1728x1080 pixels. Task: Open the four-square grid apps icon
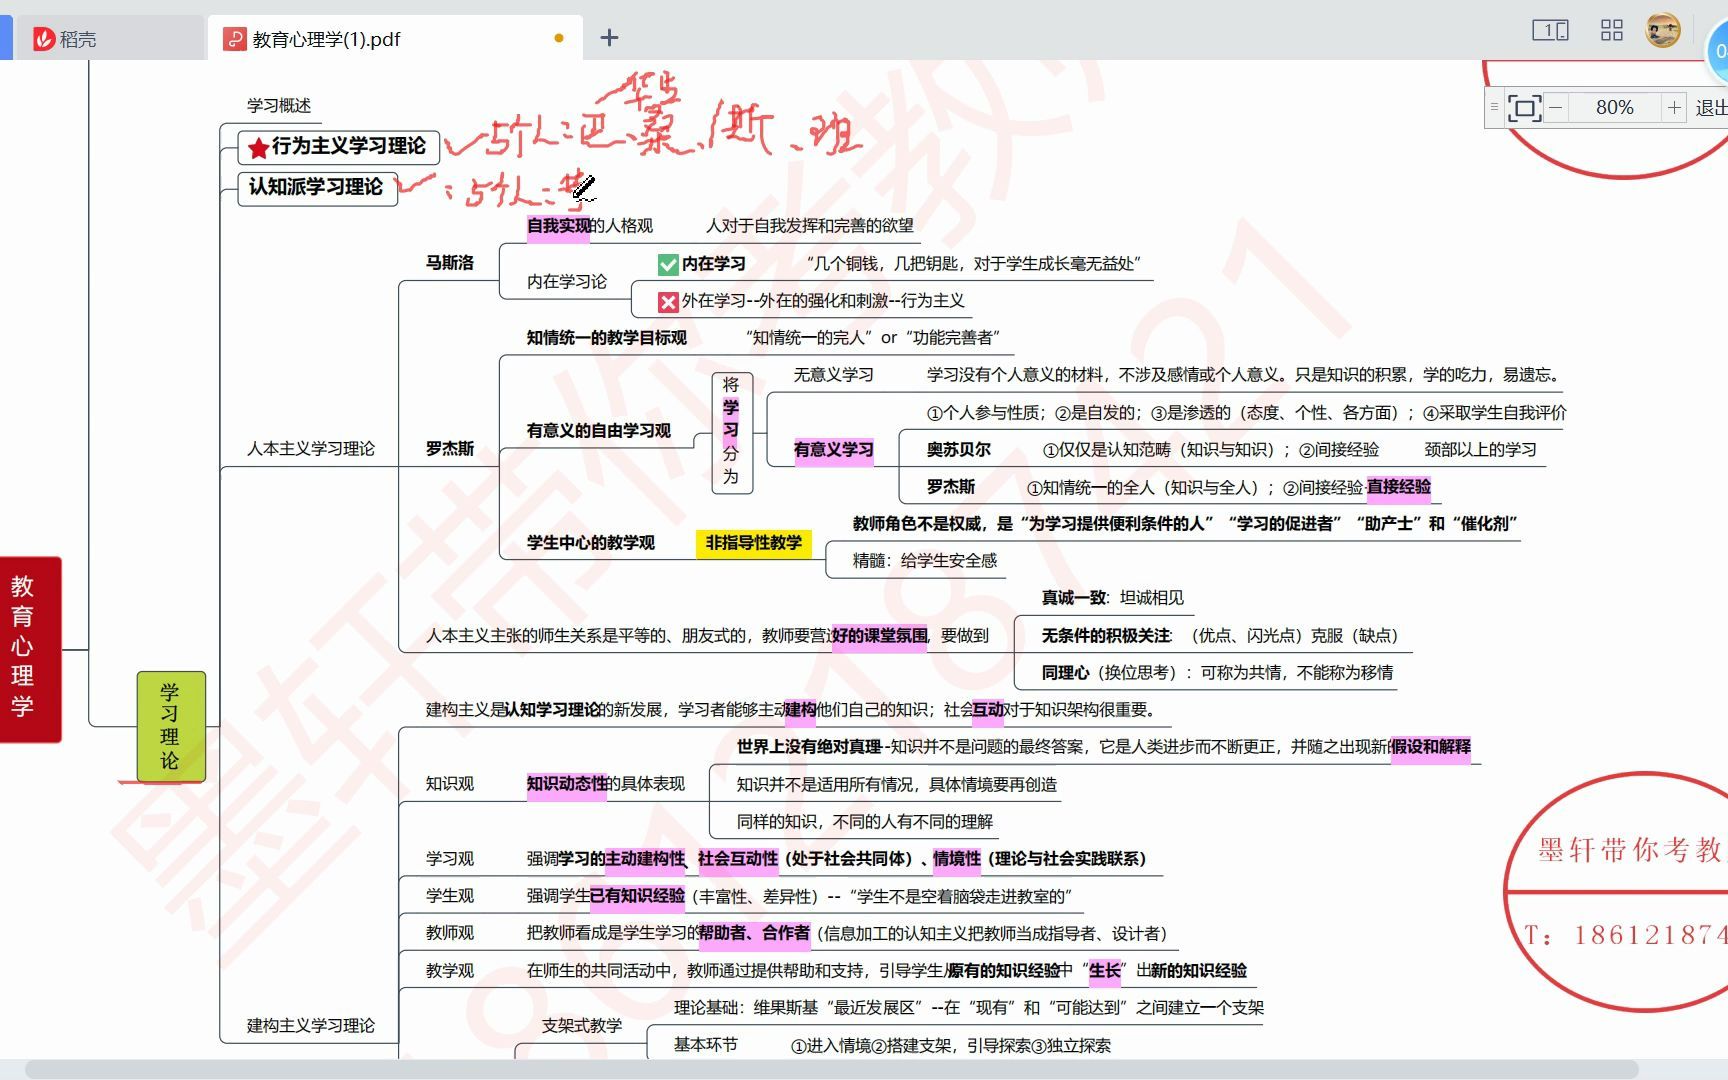coord(1612,31)
